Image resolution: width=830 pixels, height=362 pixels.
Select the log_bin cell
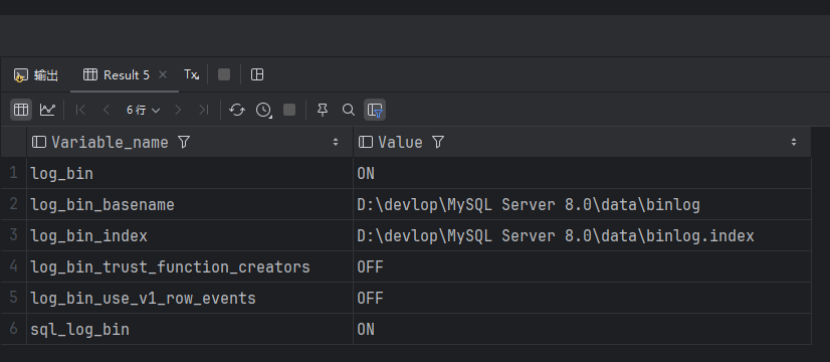point(190,173)
